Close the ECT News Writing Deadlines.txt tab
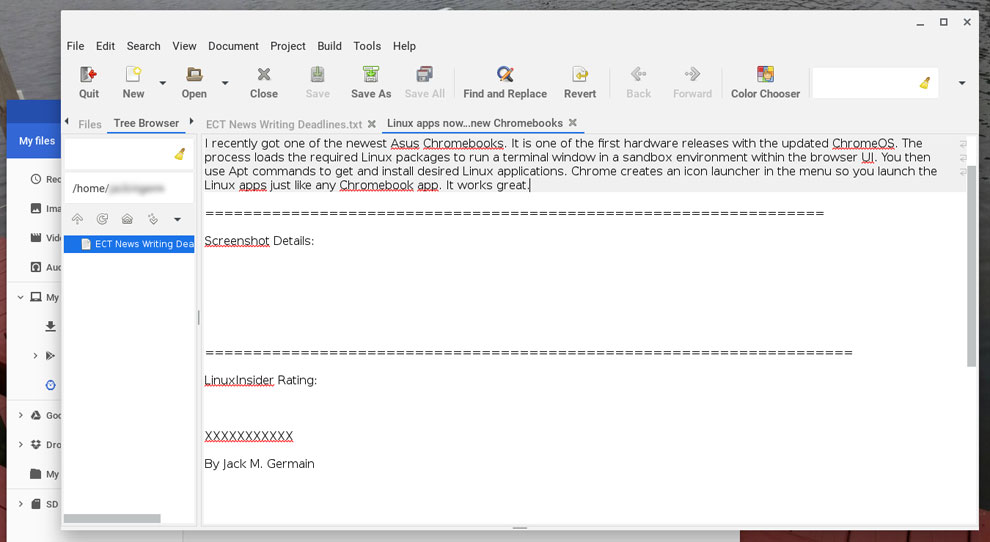This screenshot has height=542, width=990. point(372,124)
